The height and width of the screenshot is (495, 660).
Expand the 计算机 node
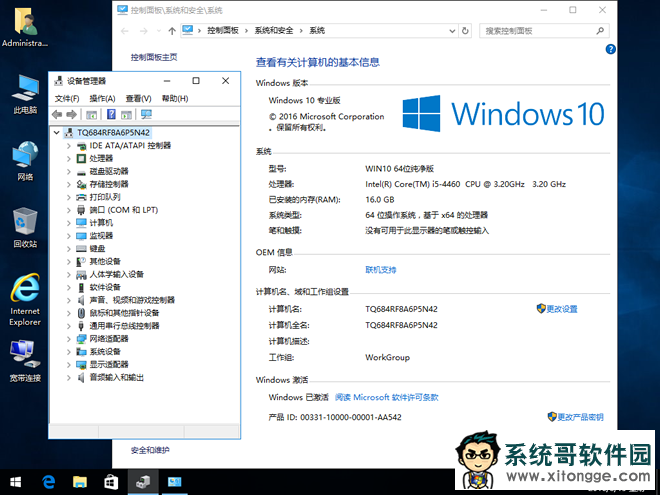[69, 223]
